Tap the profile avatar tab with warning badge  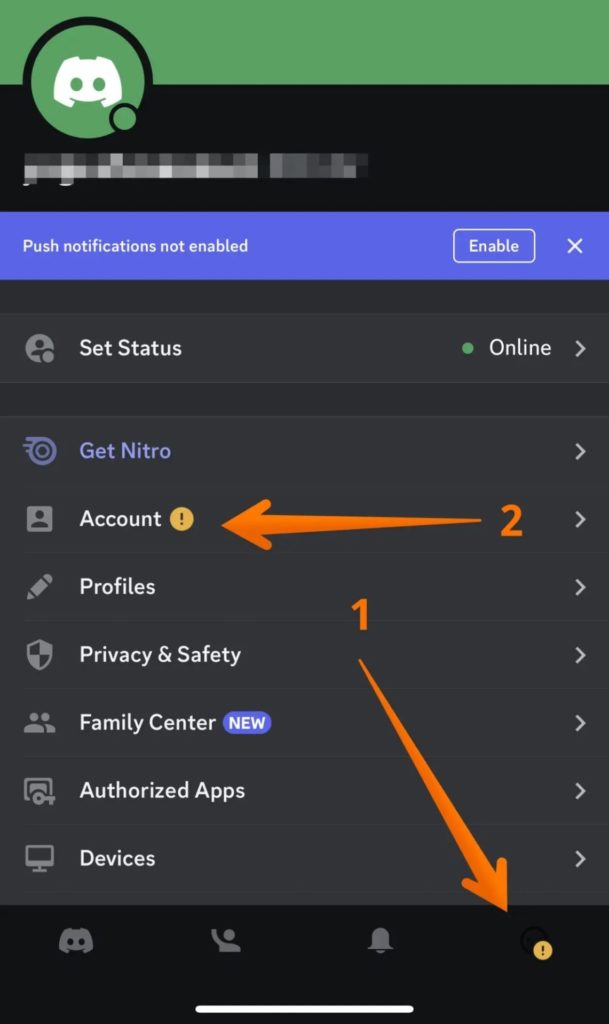tap(536, 943)
